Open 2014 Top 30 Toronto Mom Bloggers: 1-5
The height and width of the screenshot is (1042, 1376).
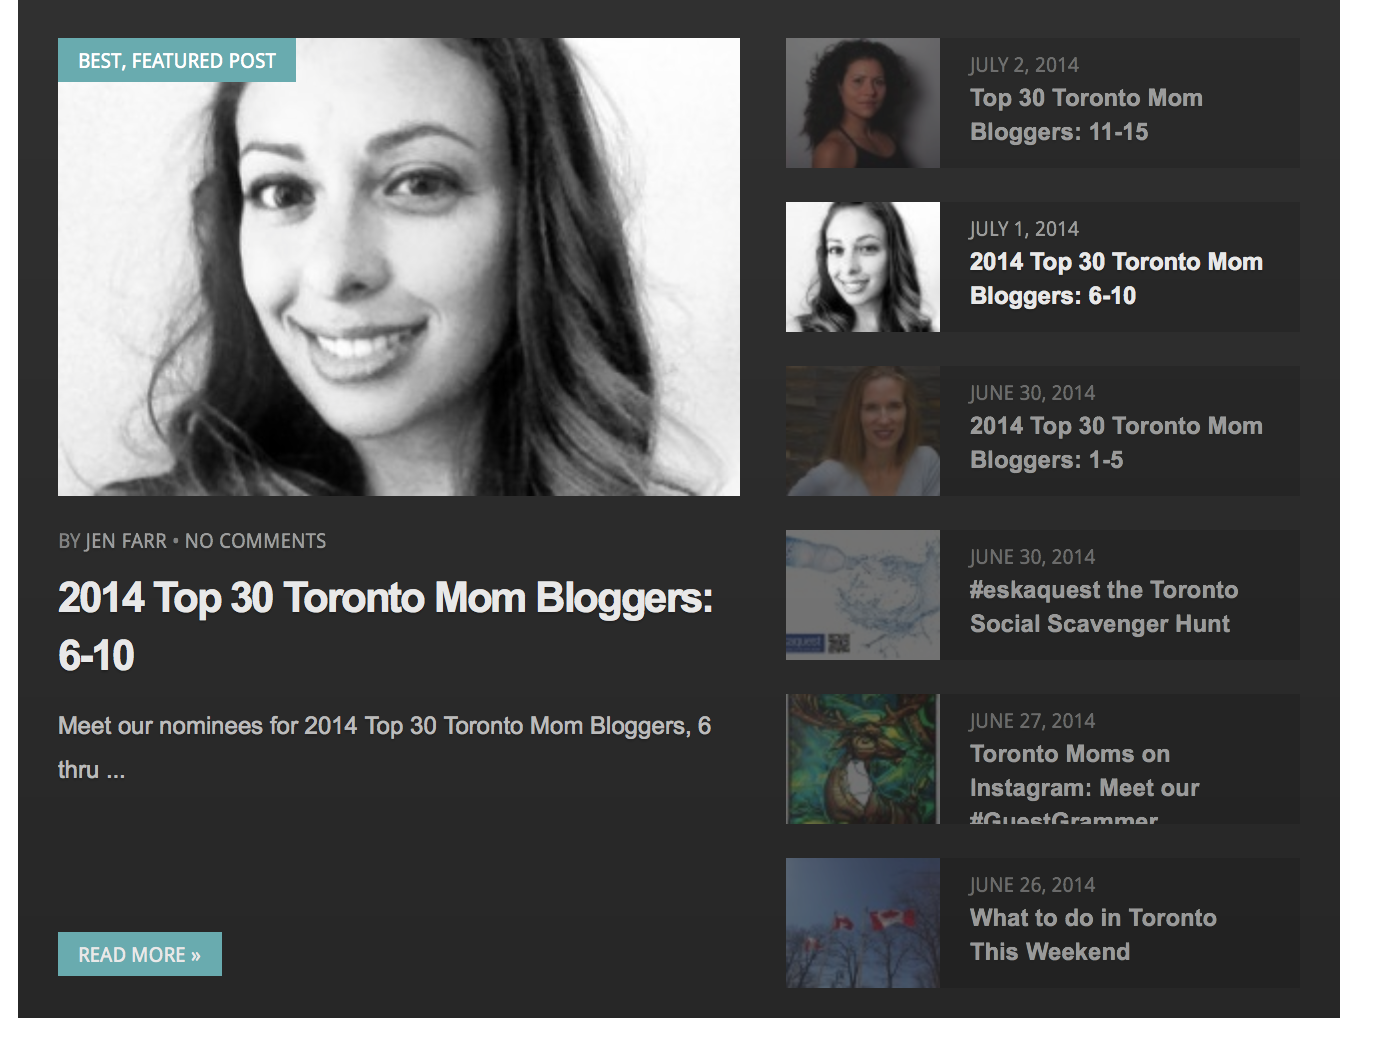(1116, 443)
